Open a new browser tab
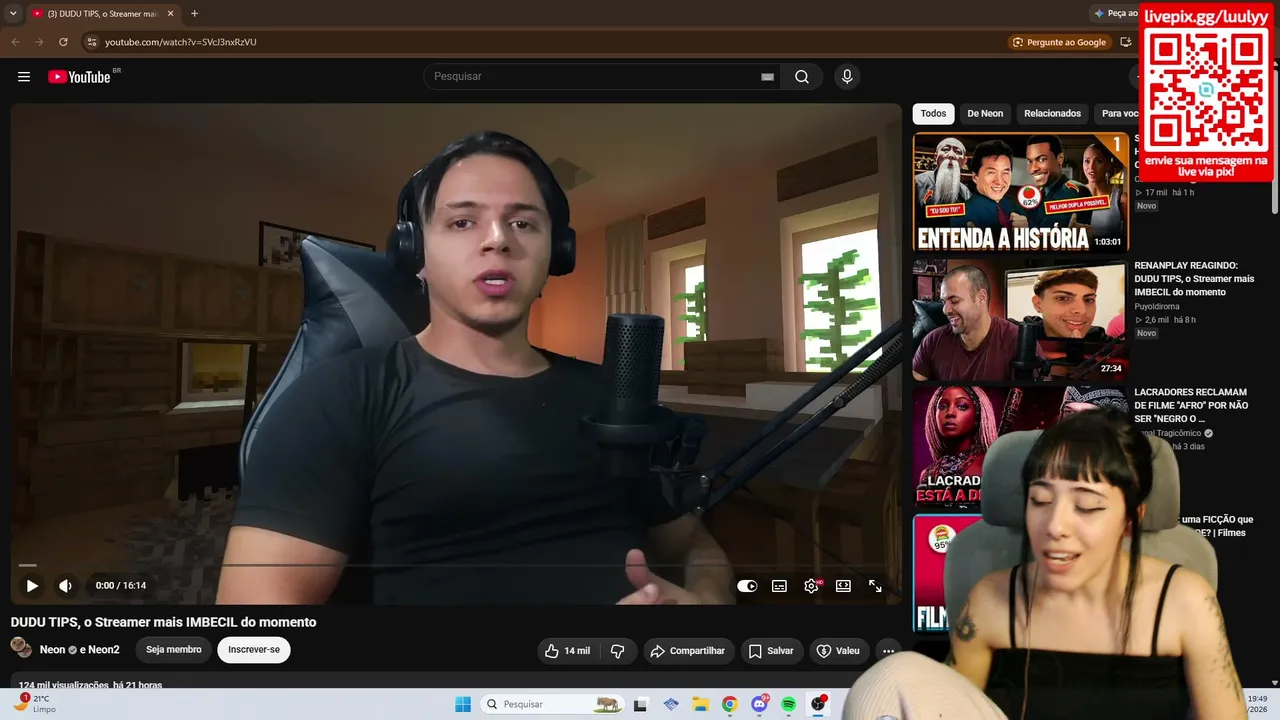This screenshot has width=1280, height=720. 194,14
